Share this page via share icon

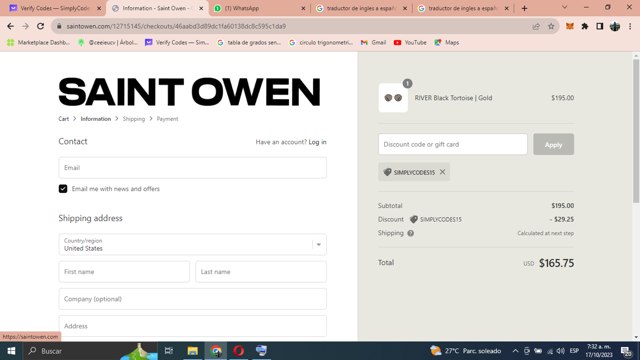click(x=536, y=26)
